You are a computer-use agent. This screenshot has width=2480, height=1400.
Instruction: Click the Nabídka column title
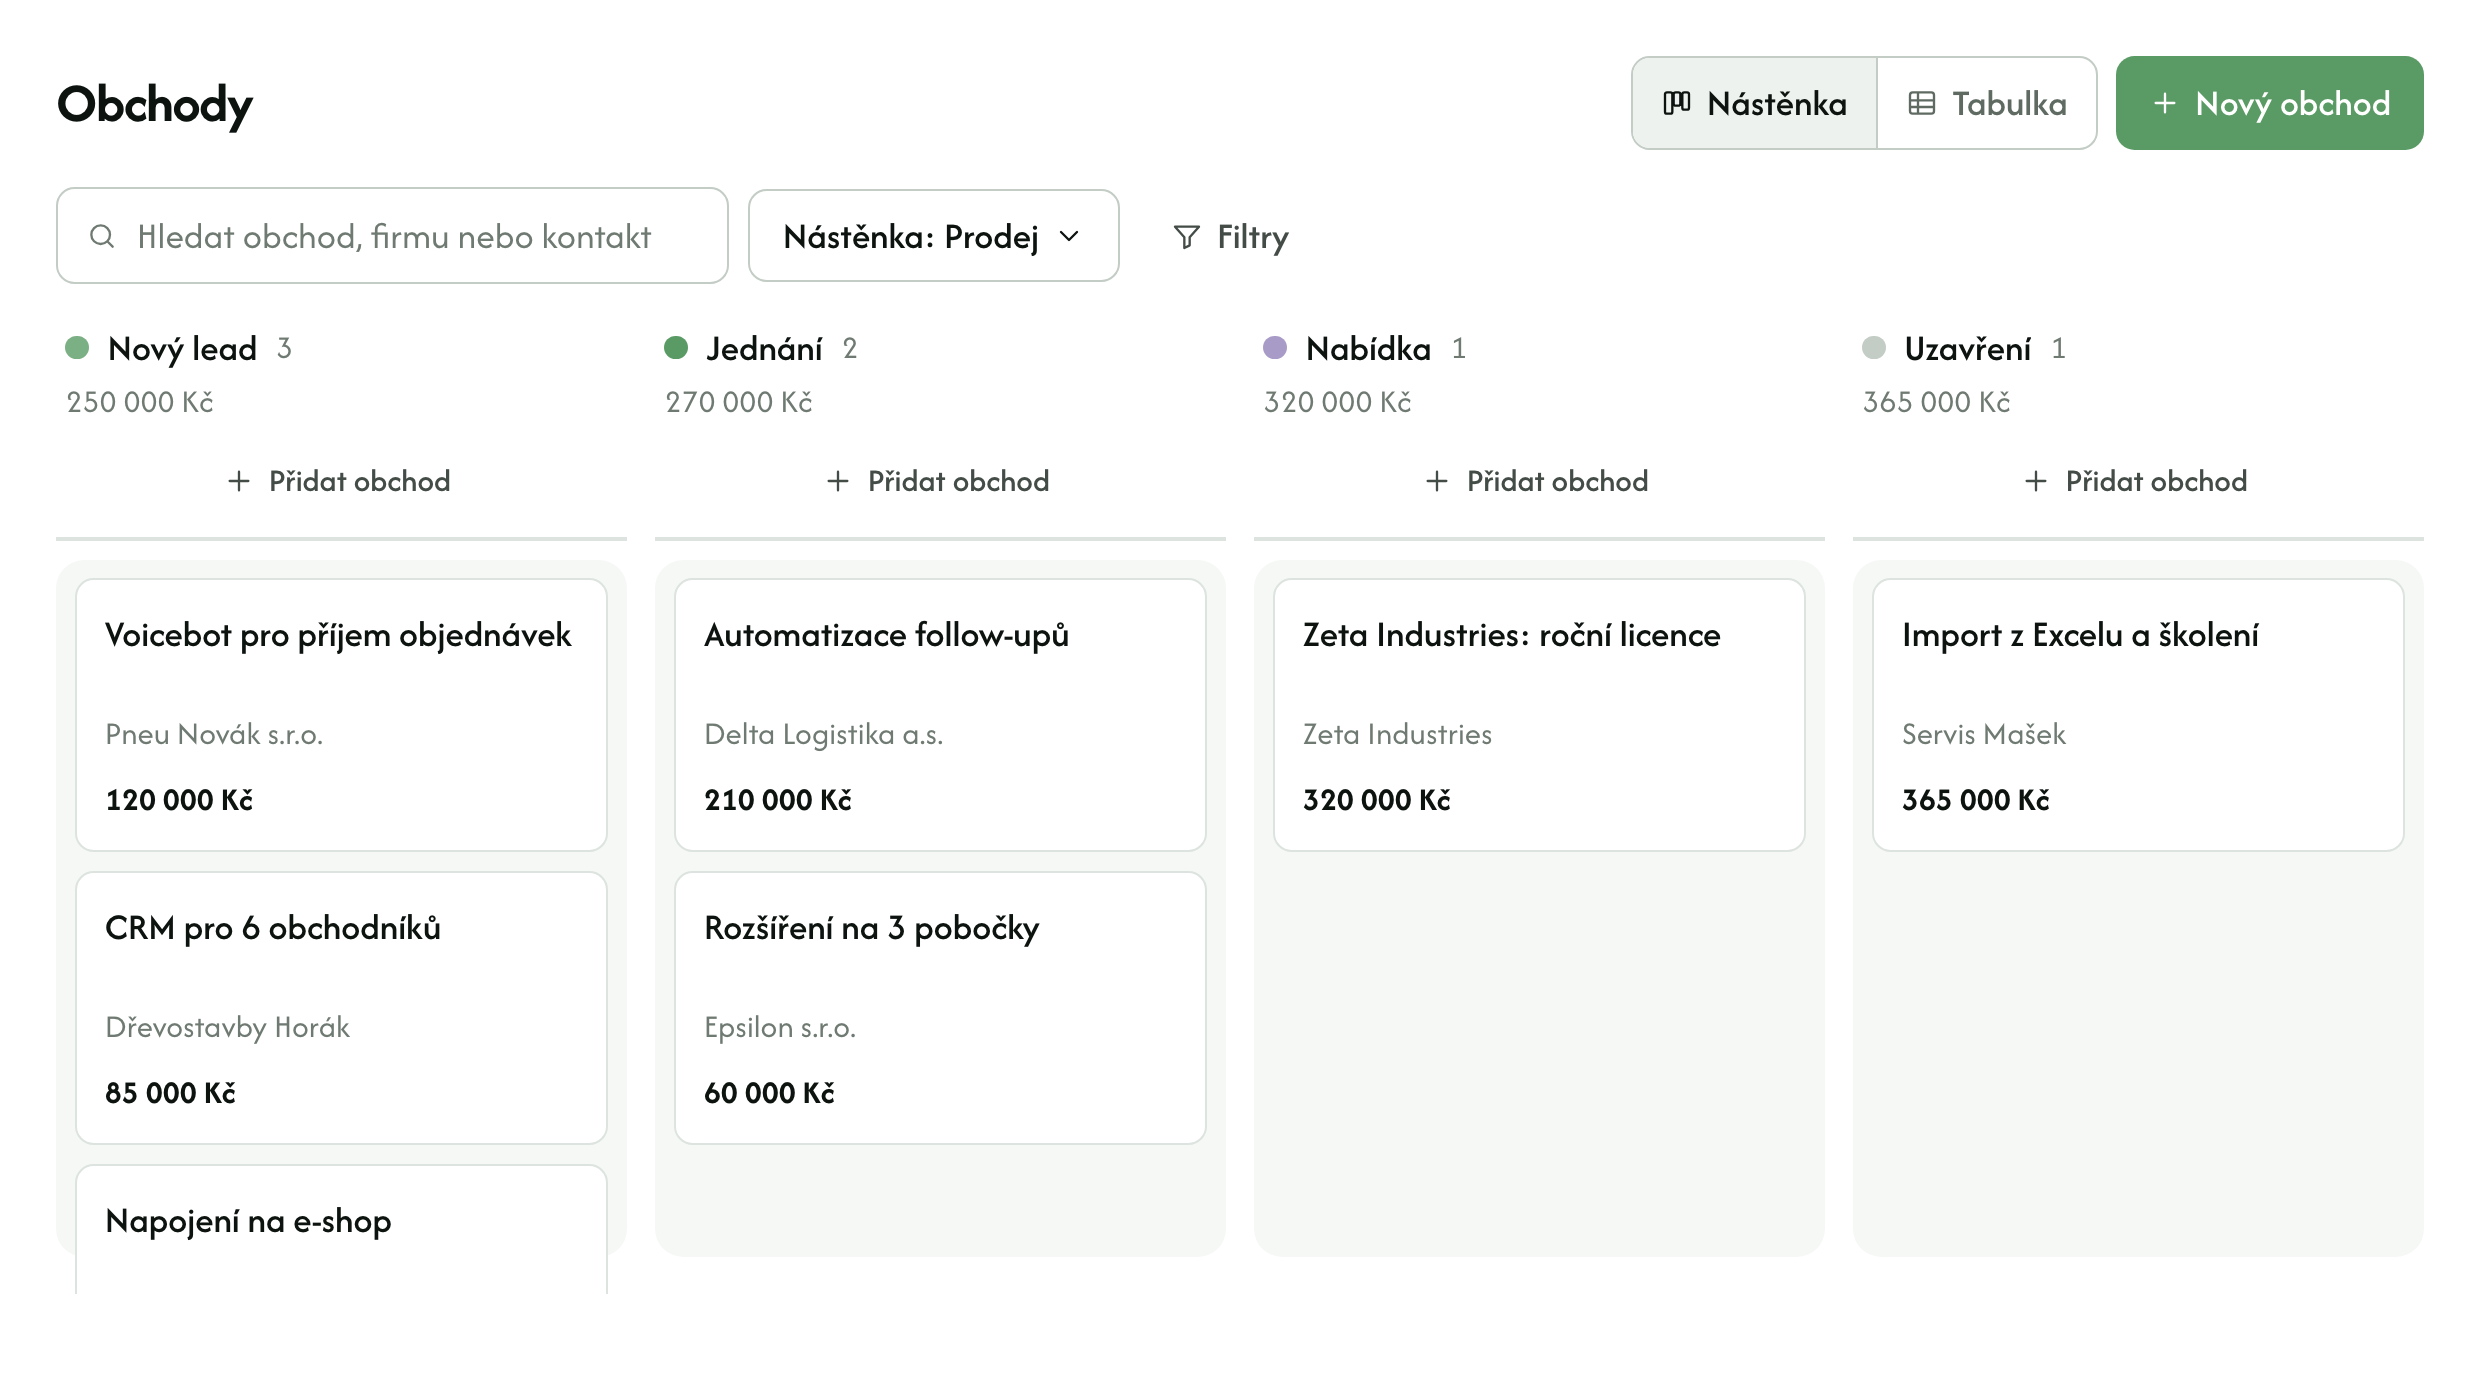[x=1368, y=348]
